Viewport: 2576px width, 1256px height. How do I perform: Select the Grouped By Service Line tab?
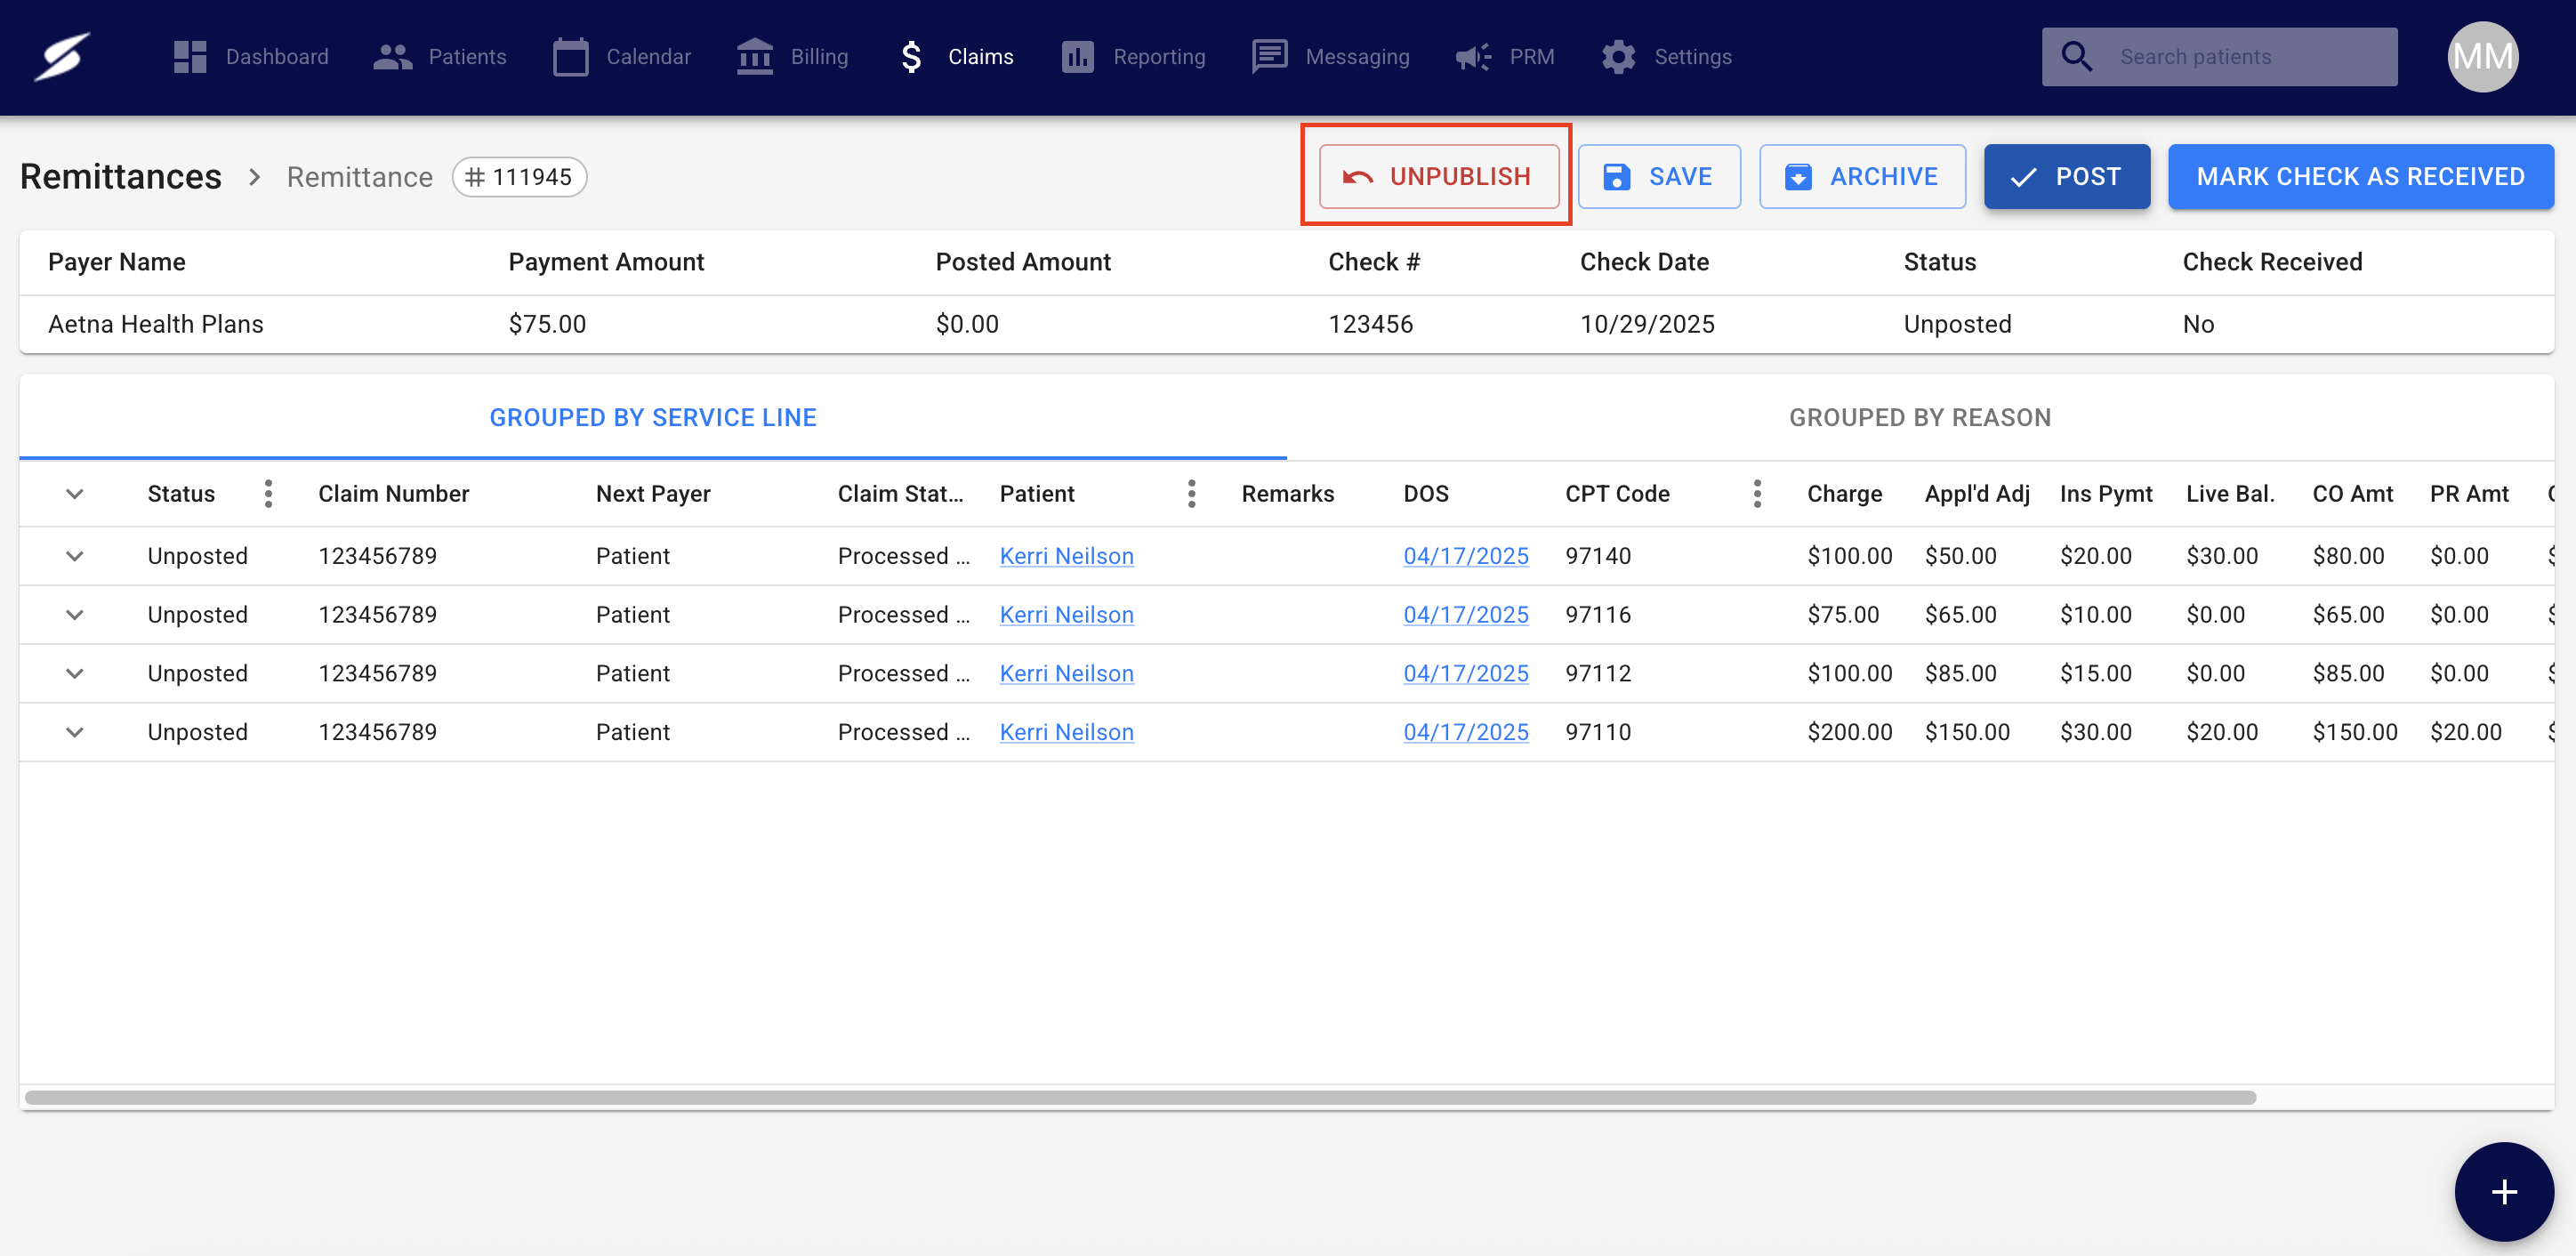(652, 418)
